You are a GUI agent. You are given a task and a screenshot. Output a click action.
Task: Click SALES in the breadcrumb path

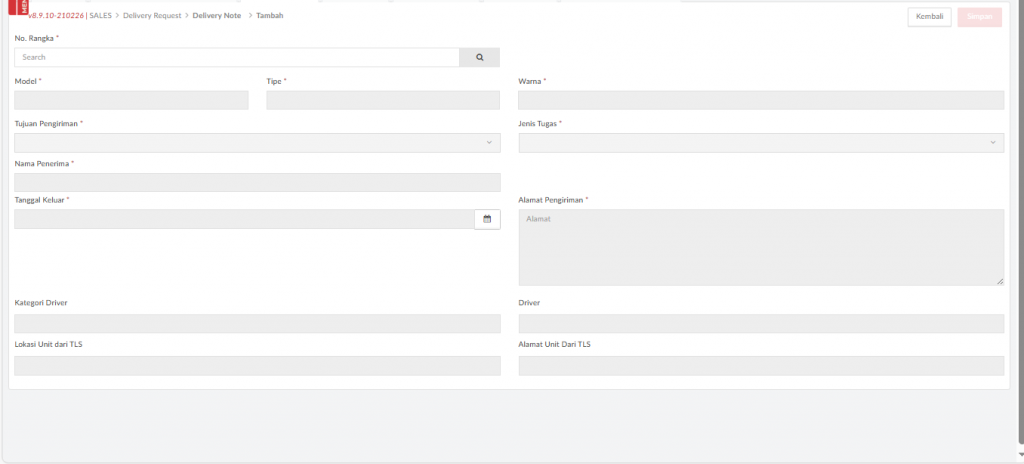pos(100,16)
